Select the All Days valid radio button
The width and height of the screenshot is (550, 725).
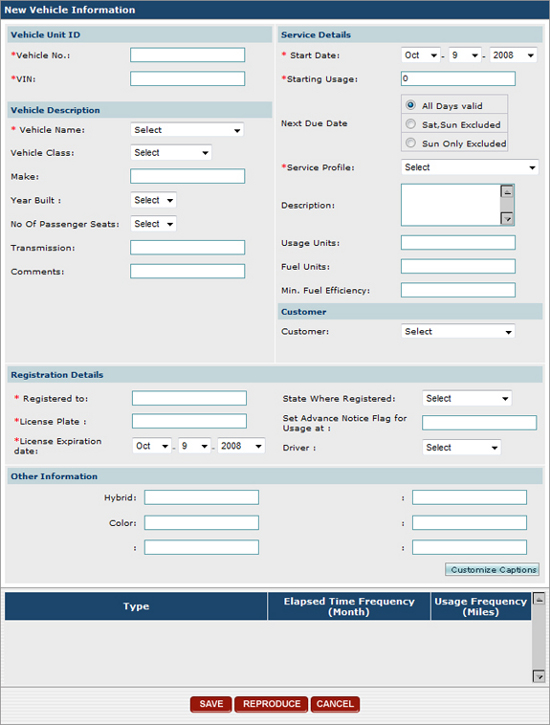(410, 105)
